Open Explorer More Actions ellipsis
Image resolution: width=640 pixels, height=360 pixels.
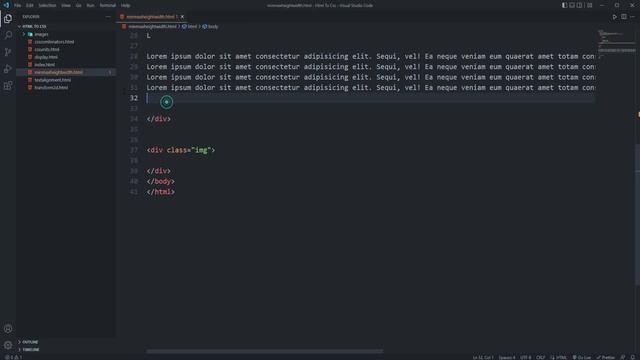pyautogui.click(x=108, y=17)
